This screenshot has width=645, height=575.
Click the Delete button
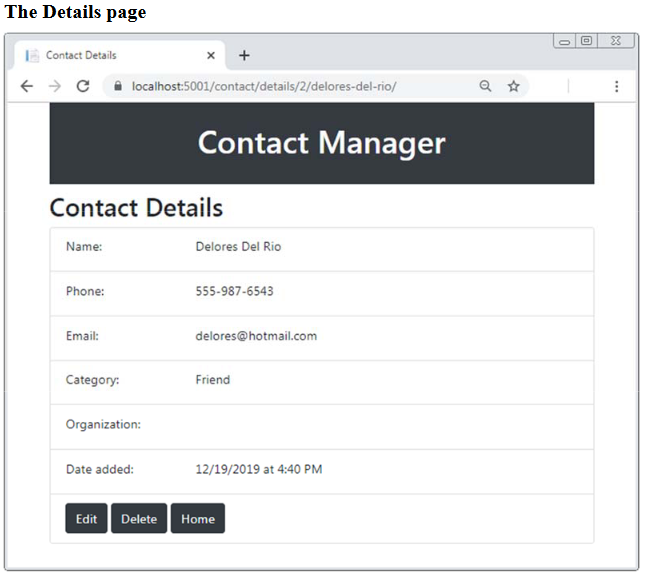click(x=139, y=518)
